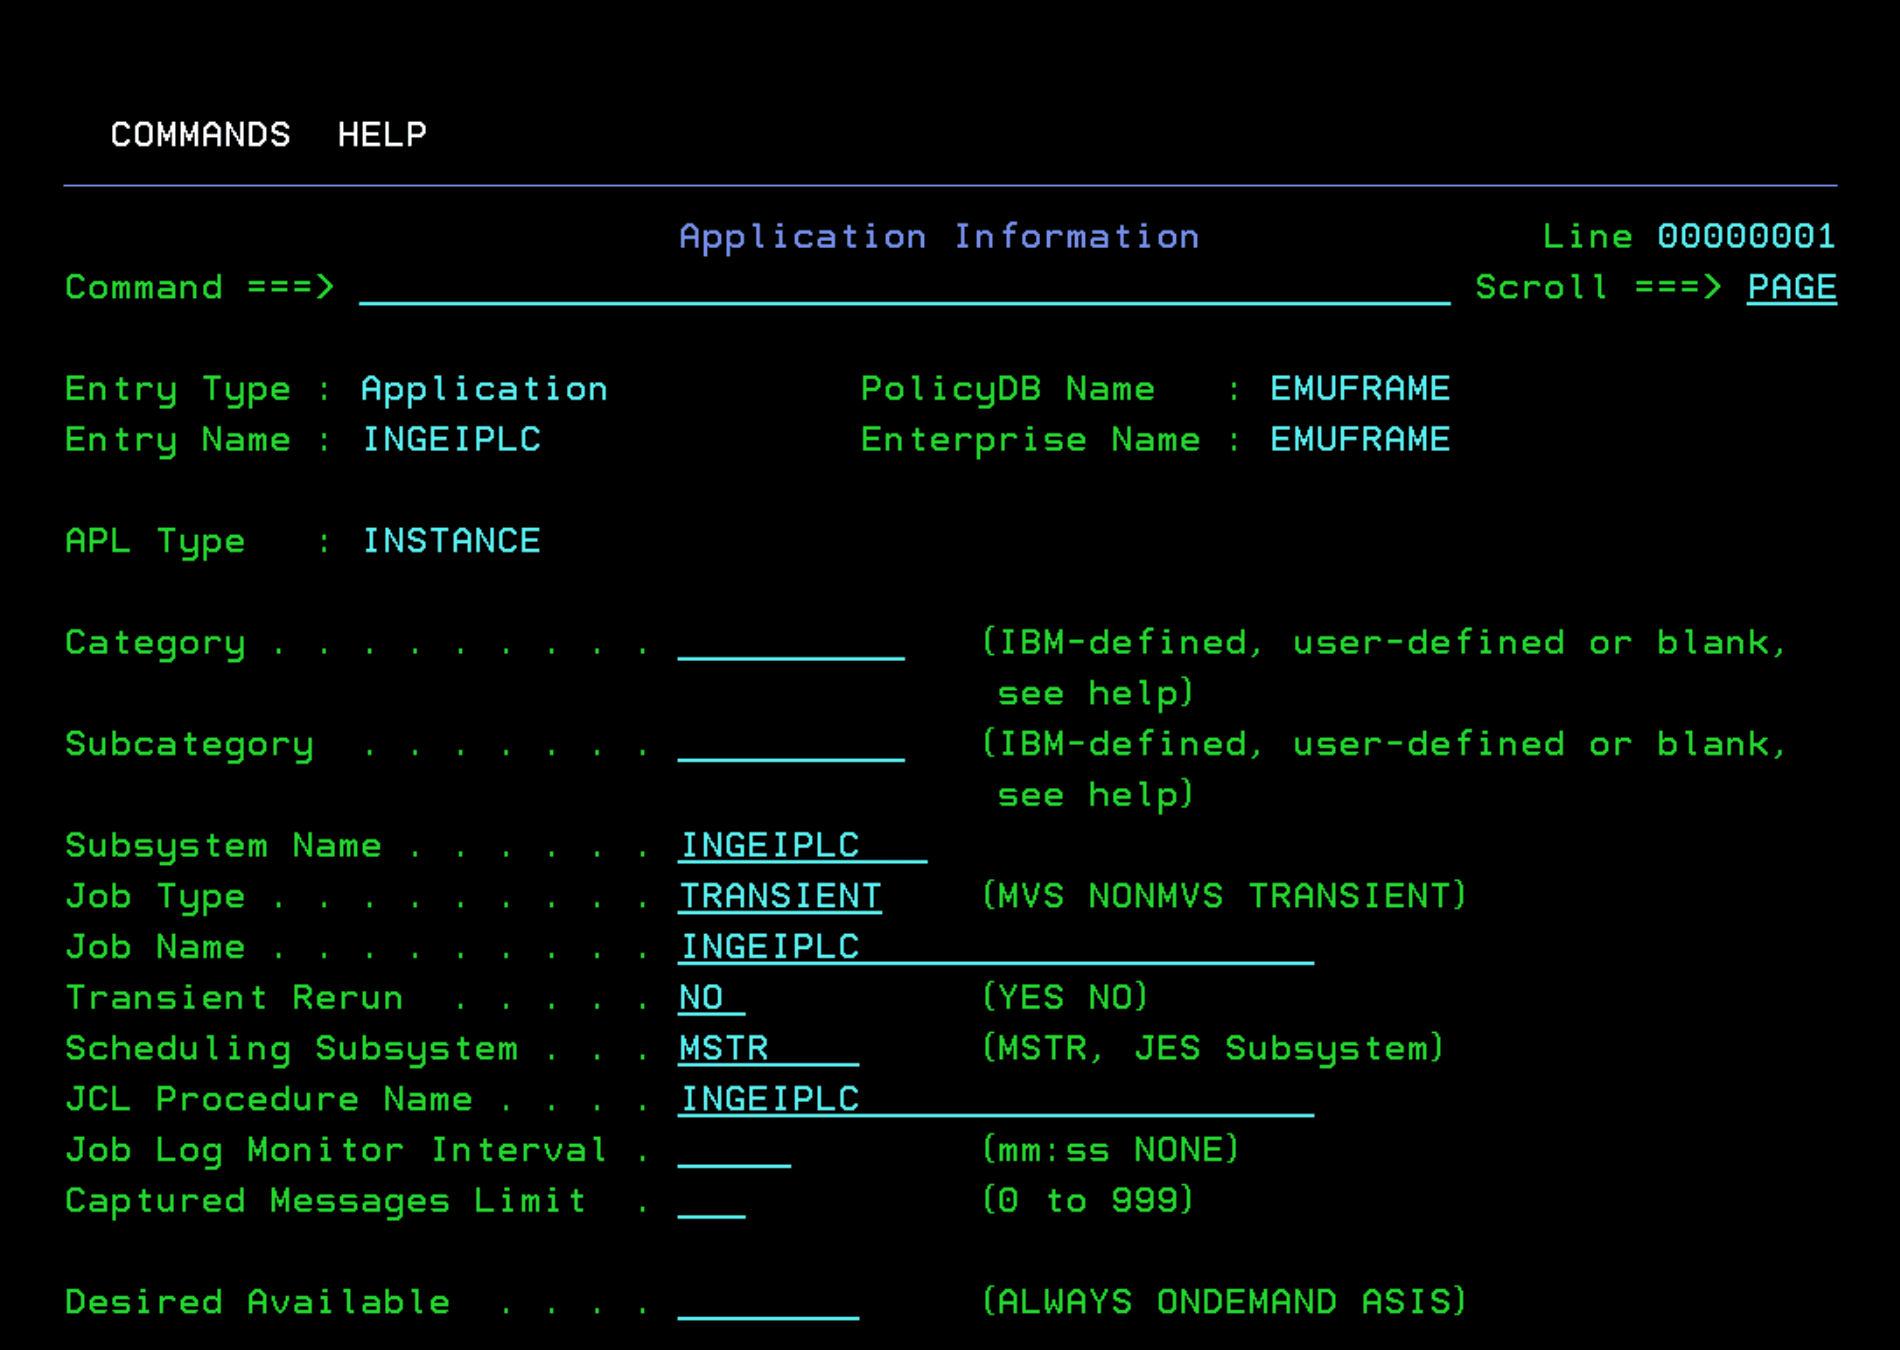This screenshot has height=1350, width=1900.
Task: Select the Scroll PAGE field
Action: (x=1790, y=287)
